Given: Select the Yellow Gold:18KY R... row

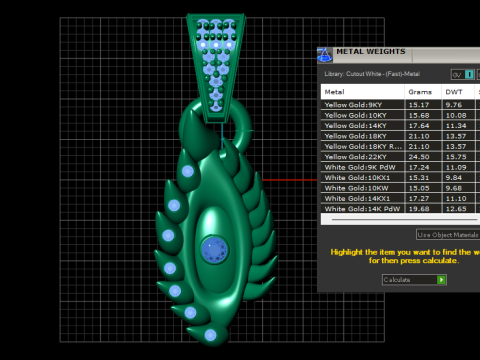Looking at the screenshot, I should 400,146.
